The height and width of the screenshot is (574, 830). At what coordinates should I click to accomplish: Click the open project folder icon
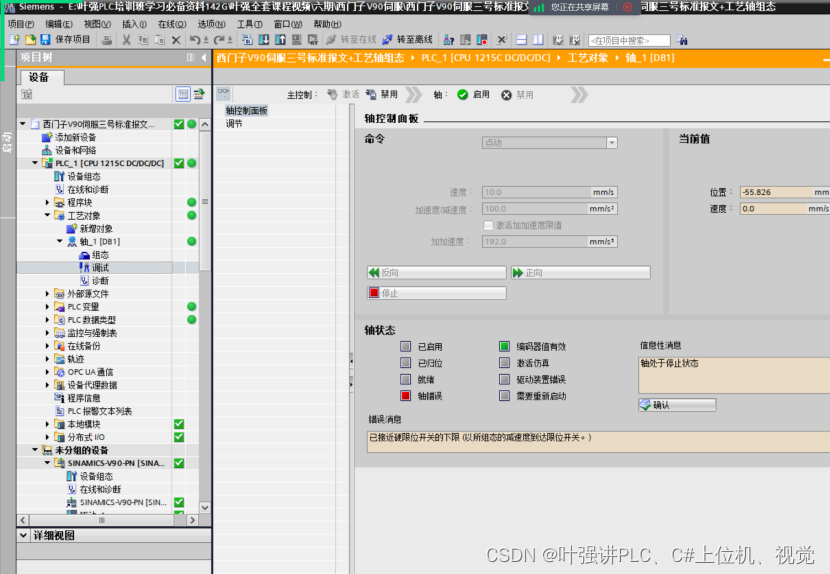[x=30, y=40]
